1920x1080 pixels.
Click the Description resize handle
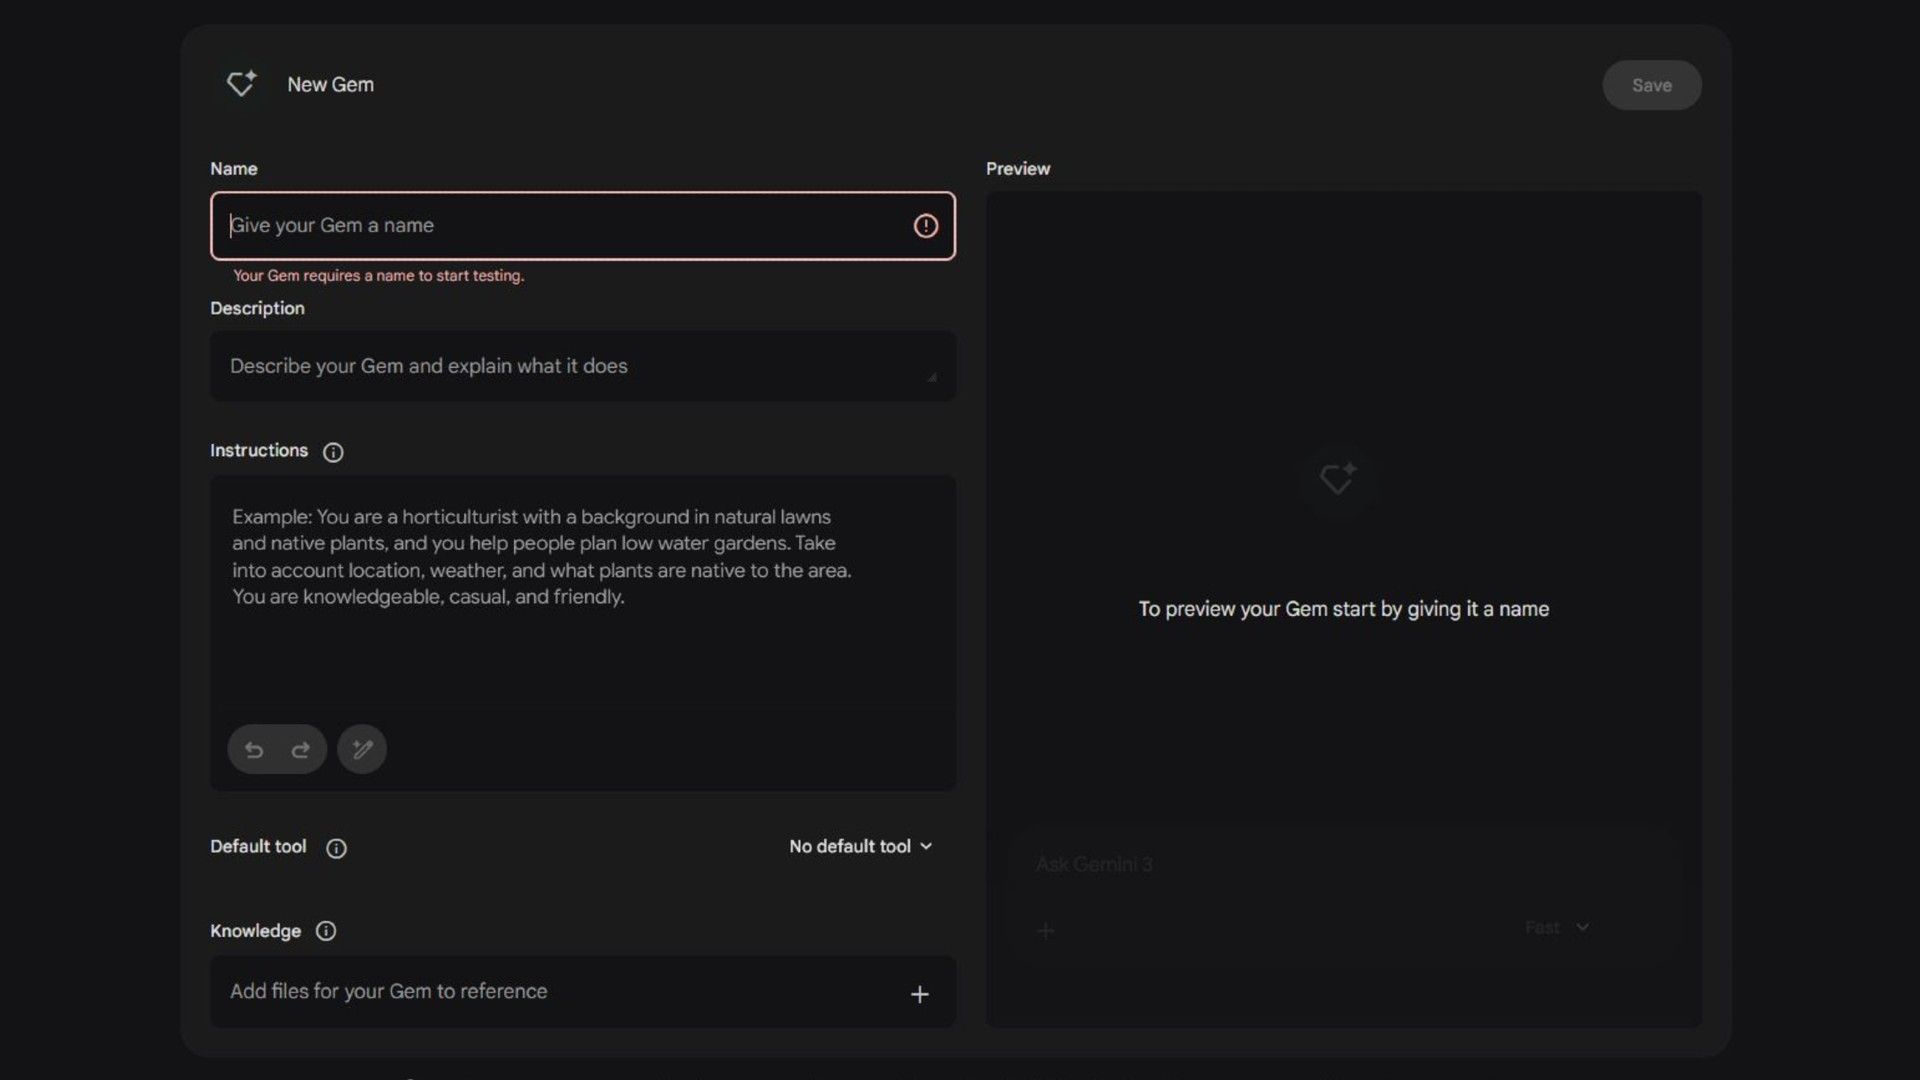932,377
